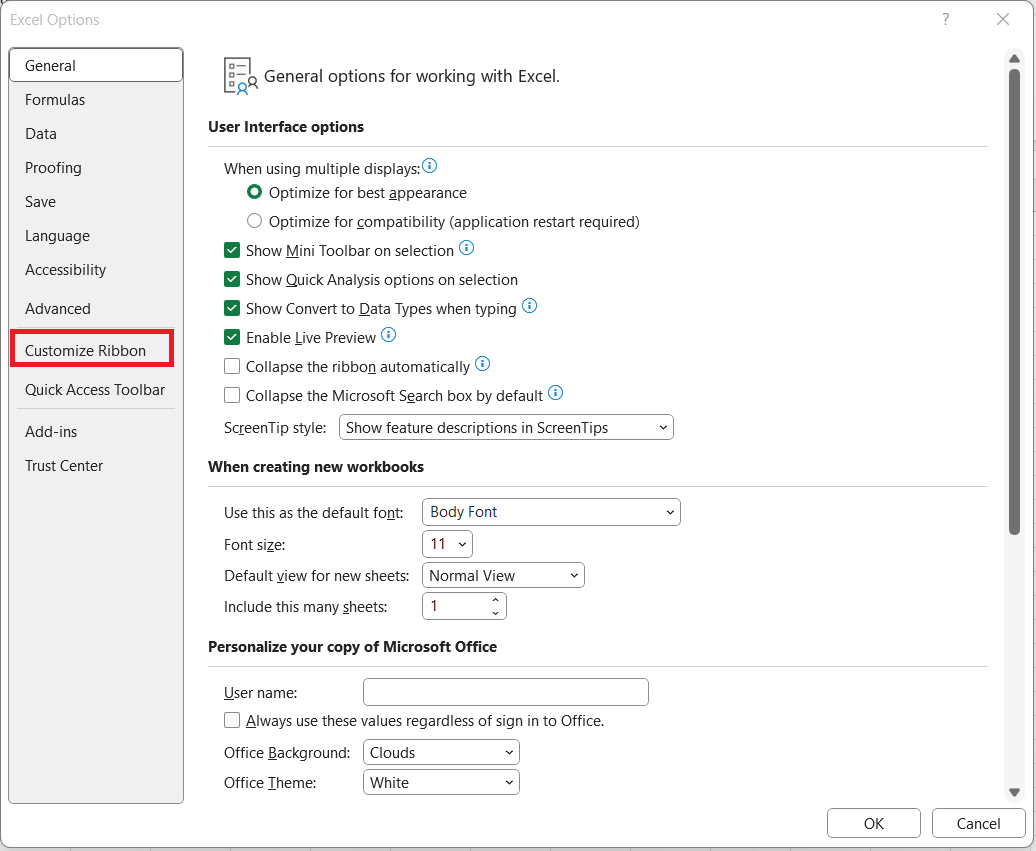Viewport: 1036px width, 851px height.
Task: Close the Excel Options dialog
Action: tap(1003, 19)
